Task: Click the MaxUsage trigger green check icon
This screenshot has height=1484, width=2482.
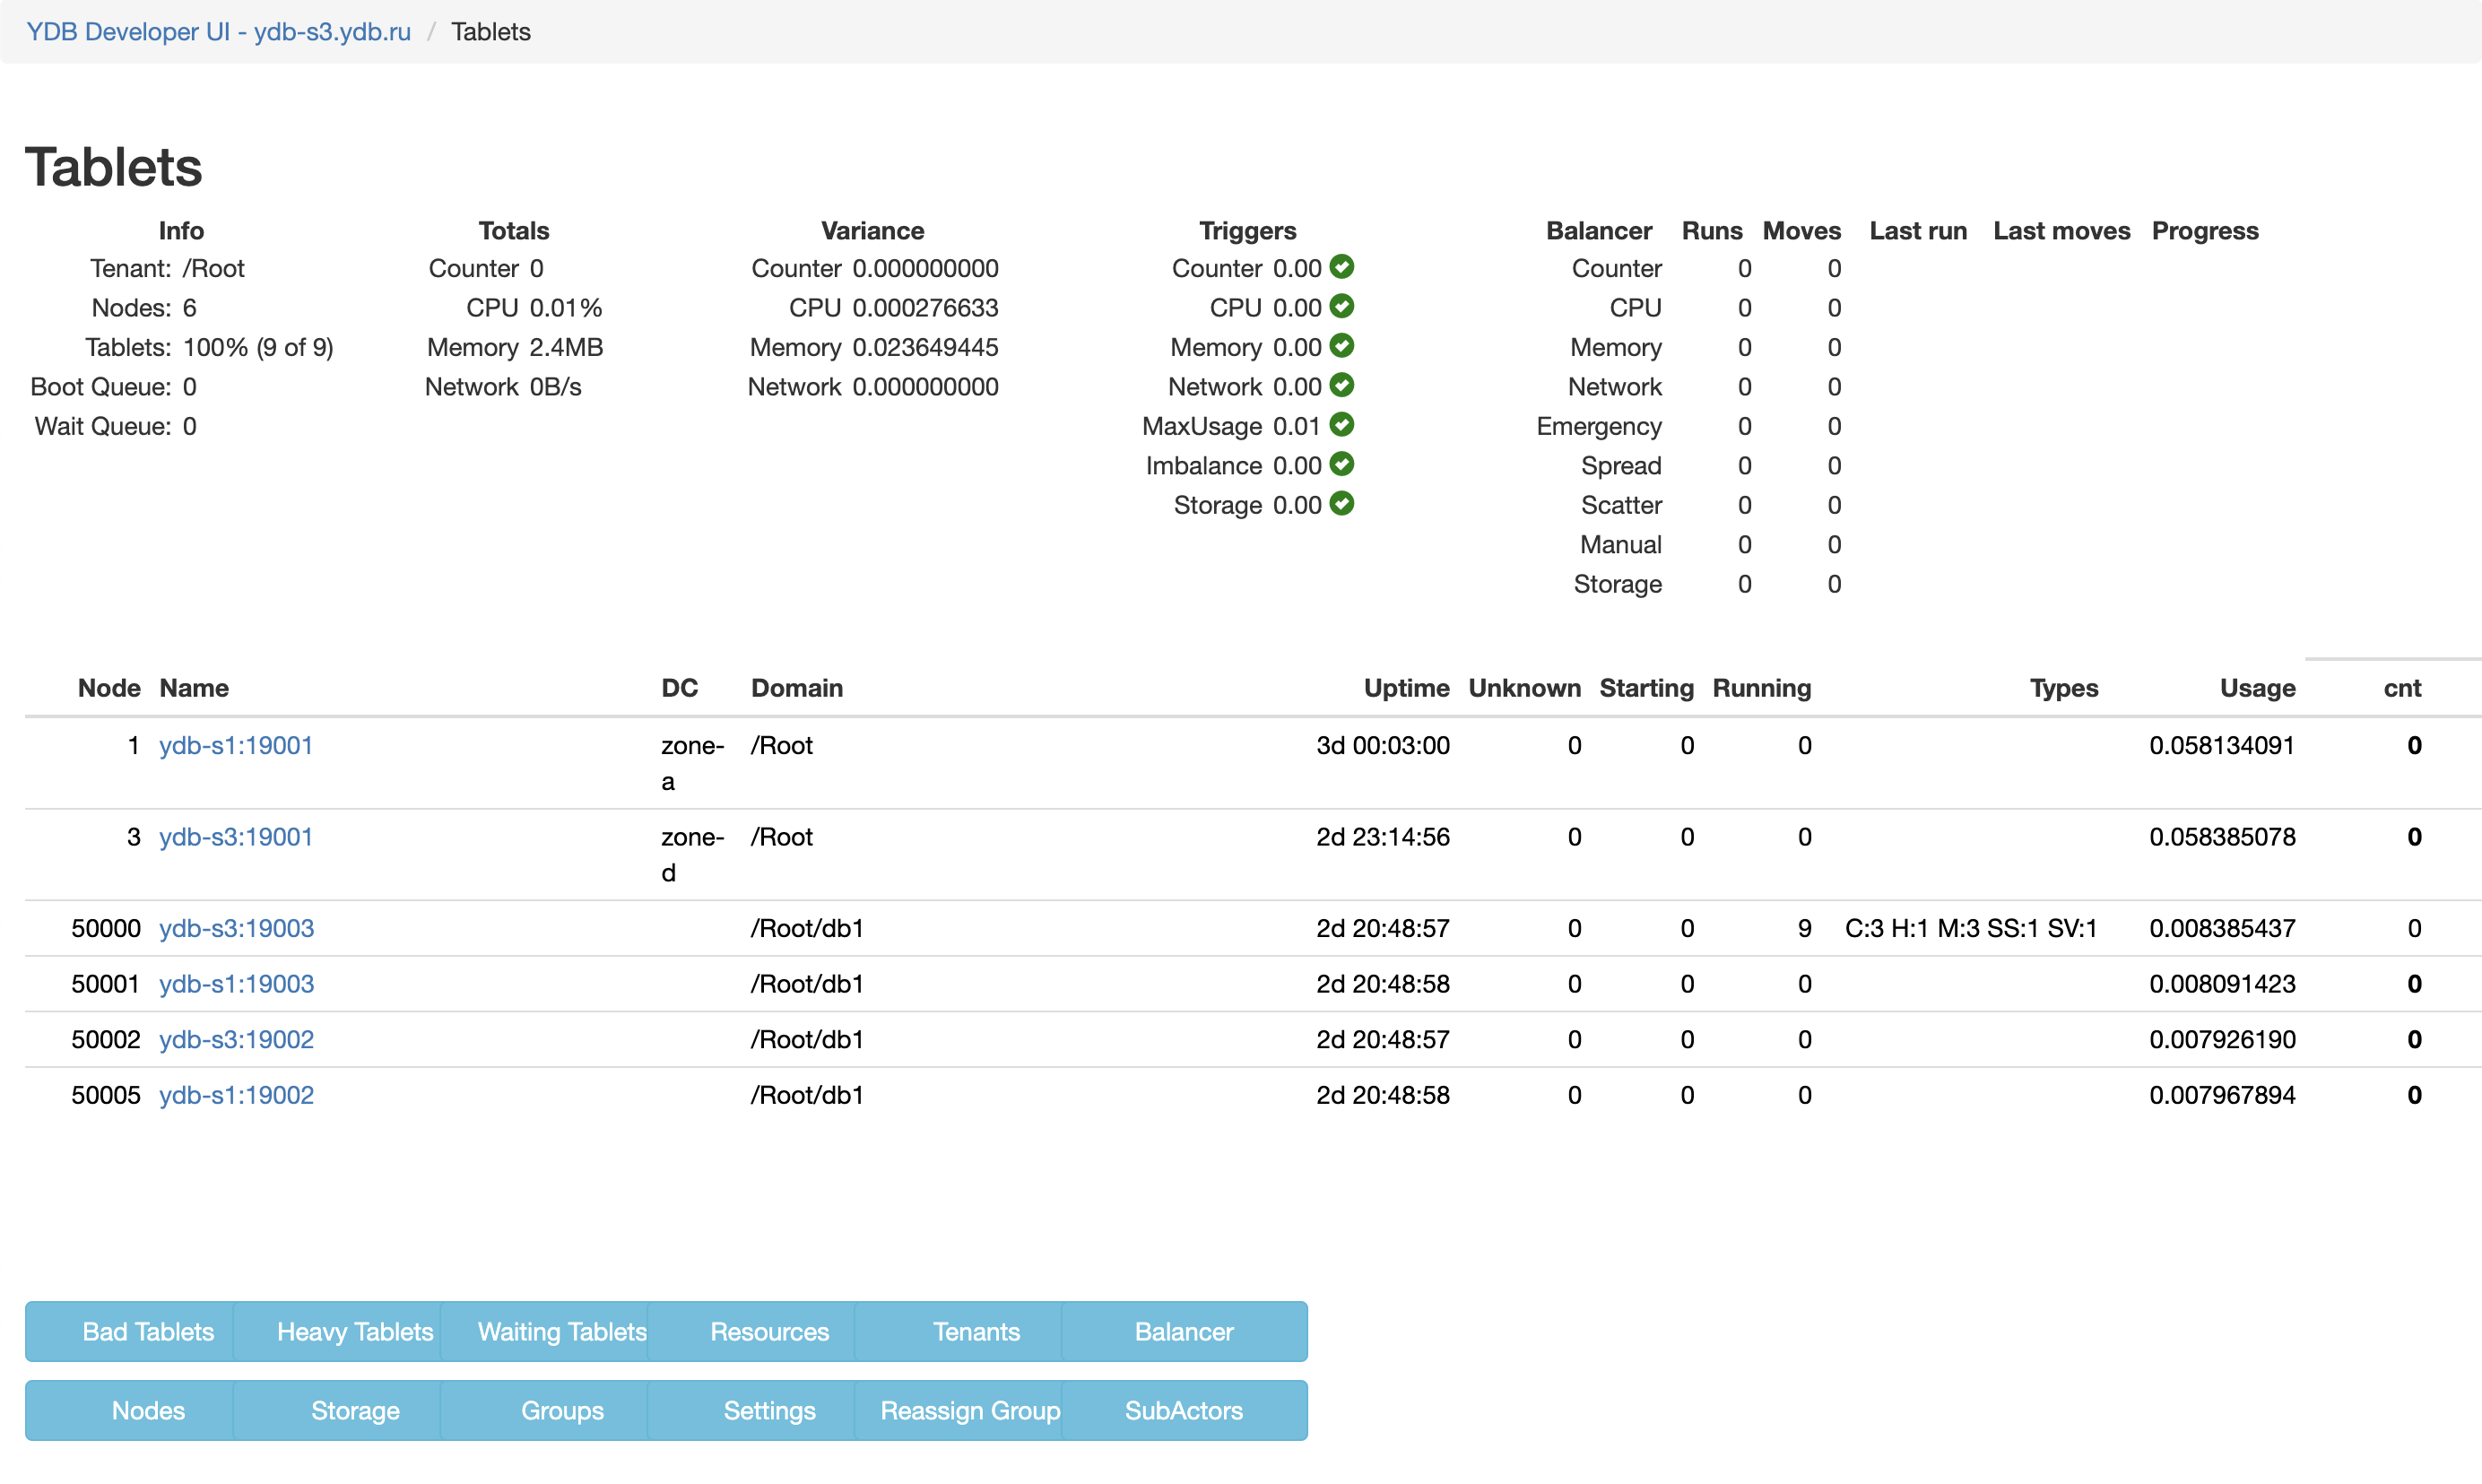Action: tap(1342, 425)
